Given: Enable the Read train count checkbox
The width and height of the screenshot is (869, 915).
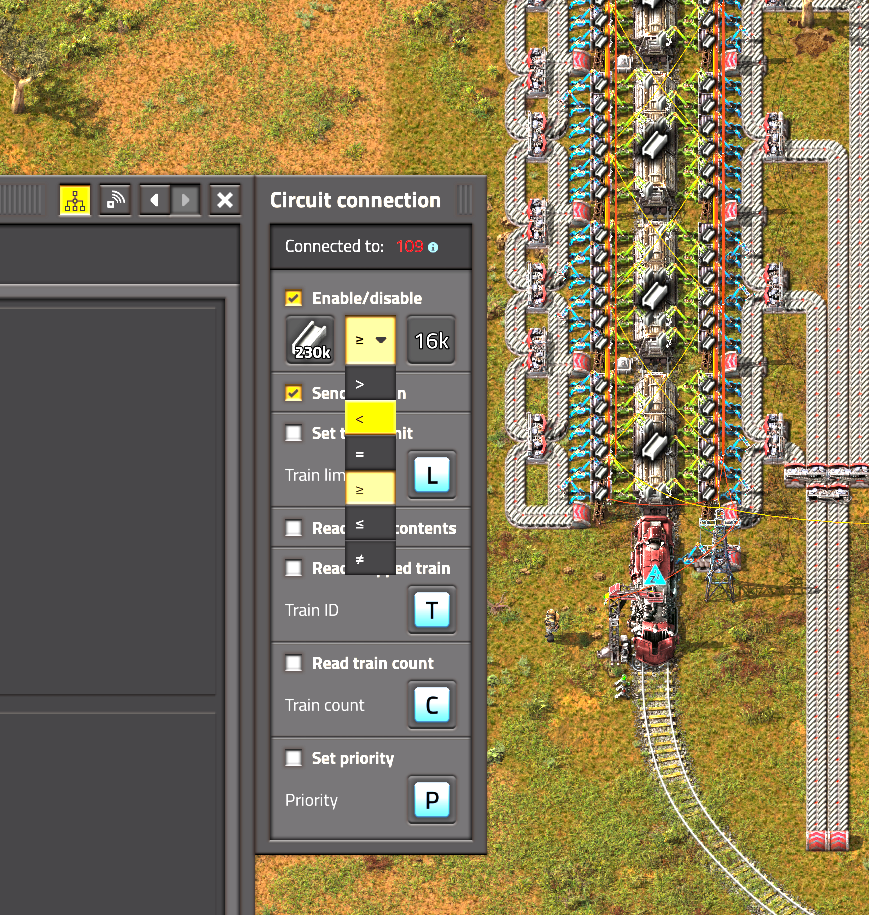Looking at the screenshot, I should coord(294,663).
